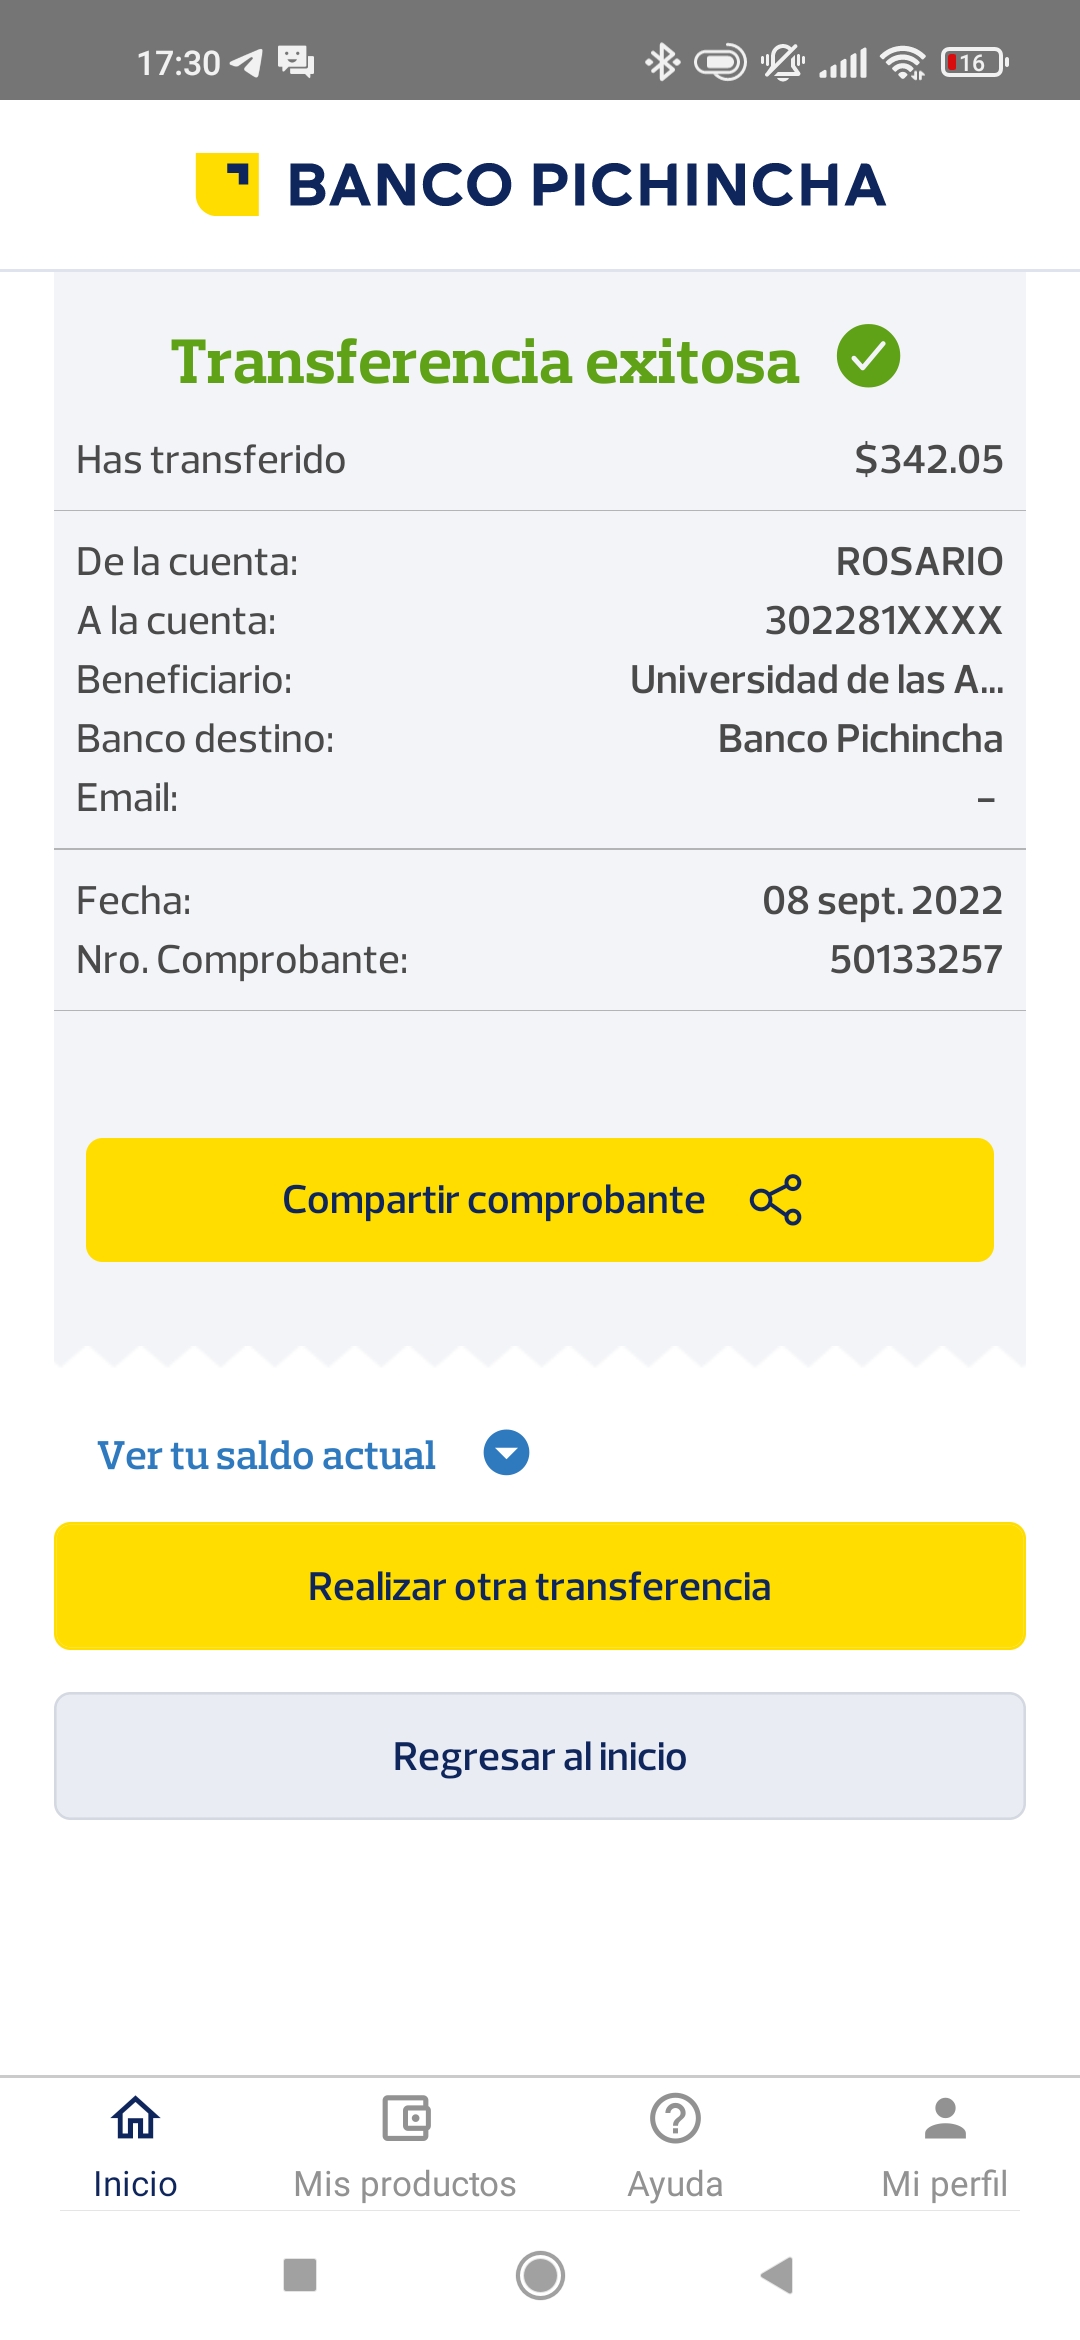
Task: Open the Mis productos wallet icon
Action: coord(406,2118)
